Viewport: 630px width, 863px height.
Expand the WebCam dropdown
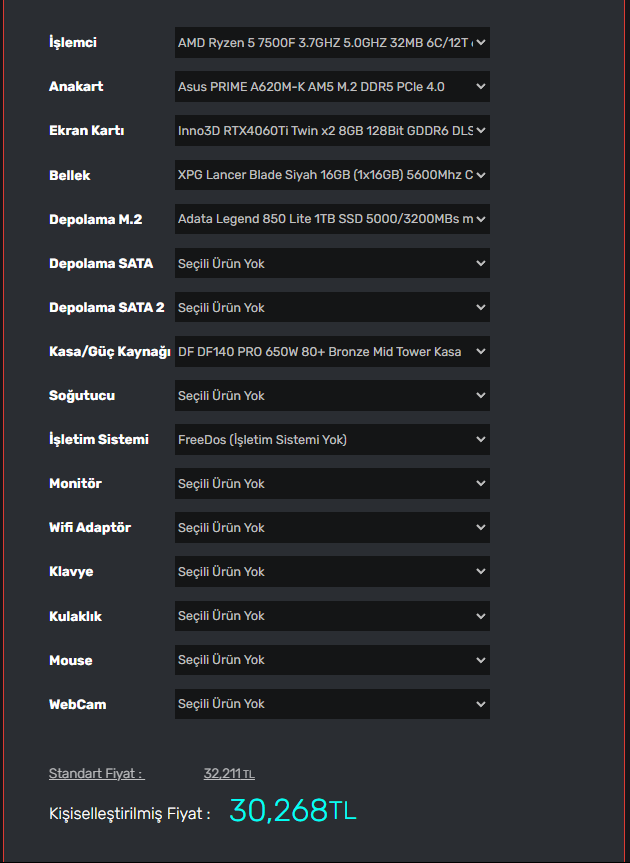332,703
